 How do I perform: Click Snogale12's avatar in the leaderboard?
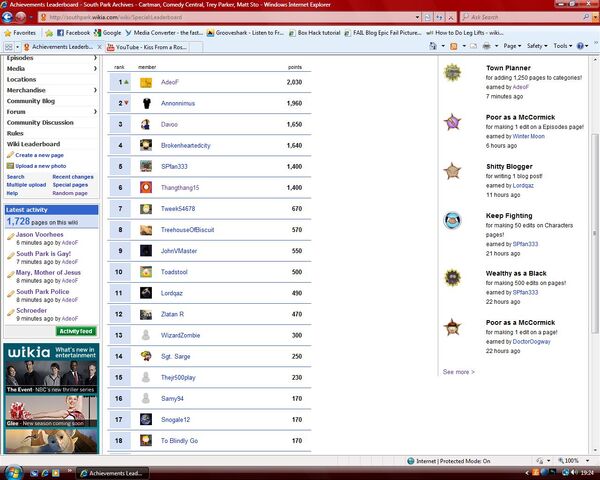146,420
